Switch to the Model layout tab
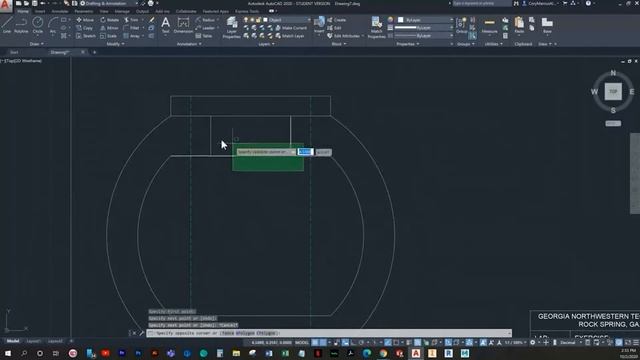Viewport: 640px width, 360px height. 13,341
